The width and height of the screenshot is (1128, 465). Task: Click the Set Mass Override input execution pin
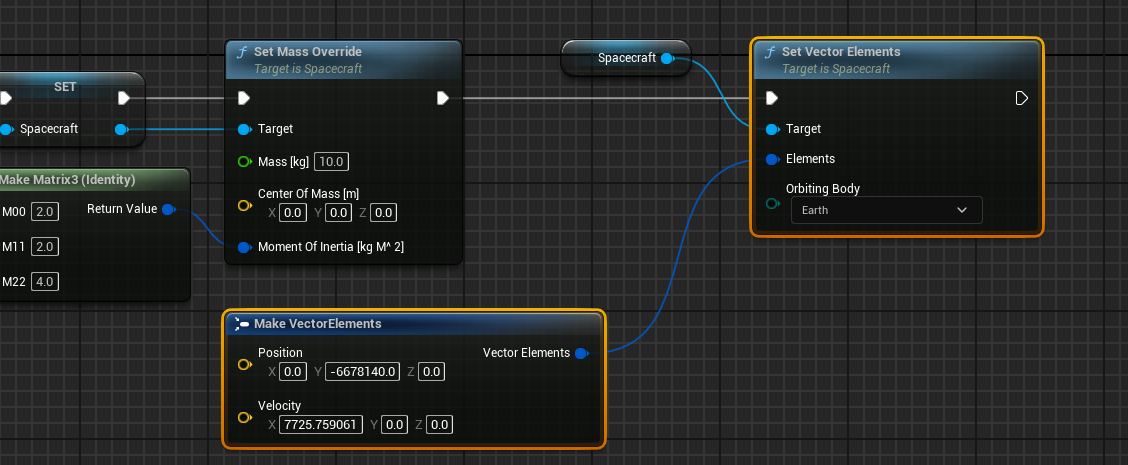(244, 98)
